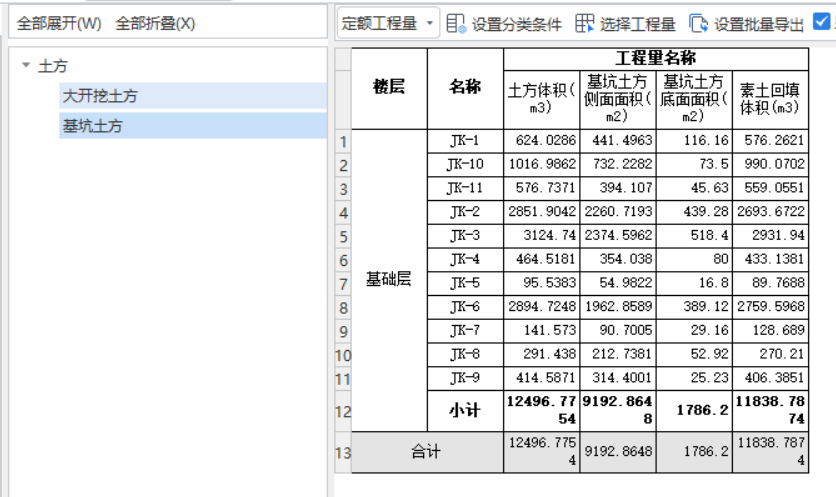Open 设置分类条件 settings

pos(504,24)
